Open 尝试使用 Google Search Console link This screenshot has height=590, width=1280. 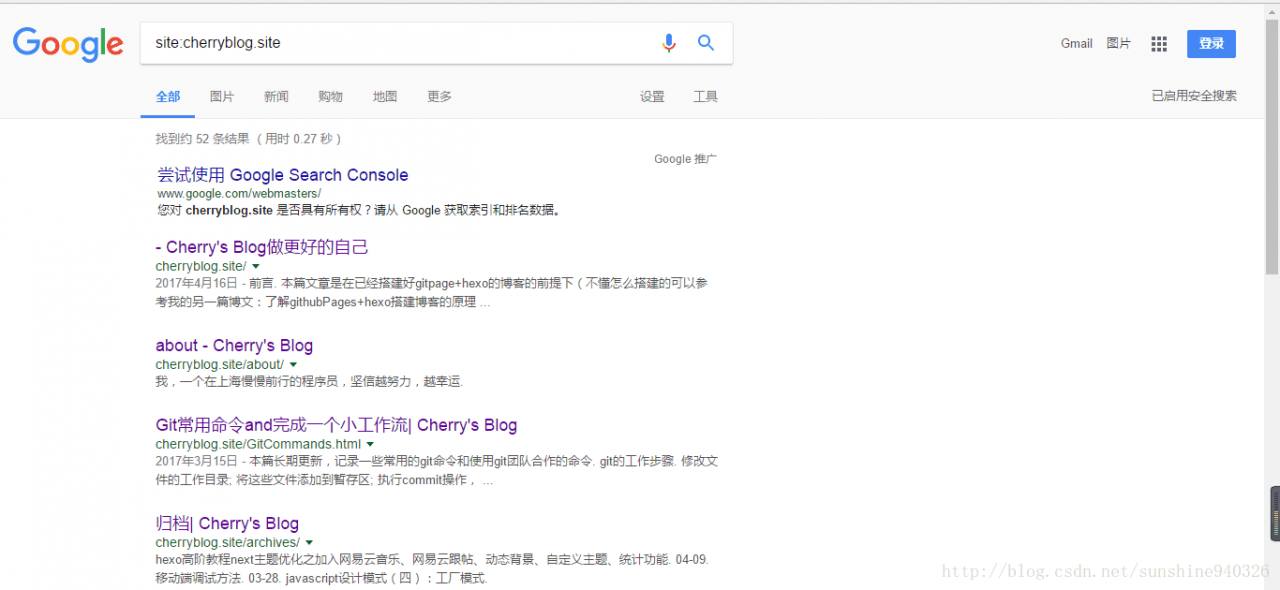point(283,175)
